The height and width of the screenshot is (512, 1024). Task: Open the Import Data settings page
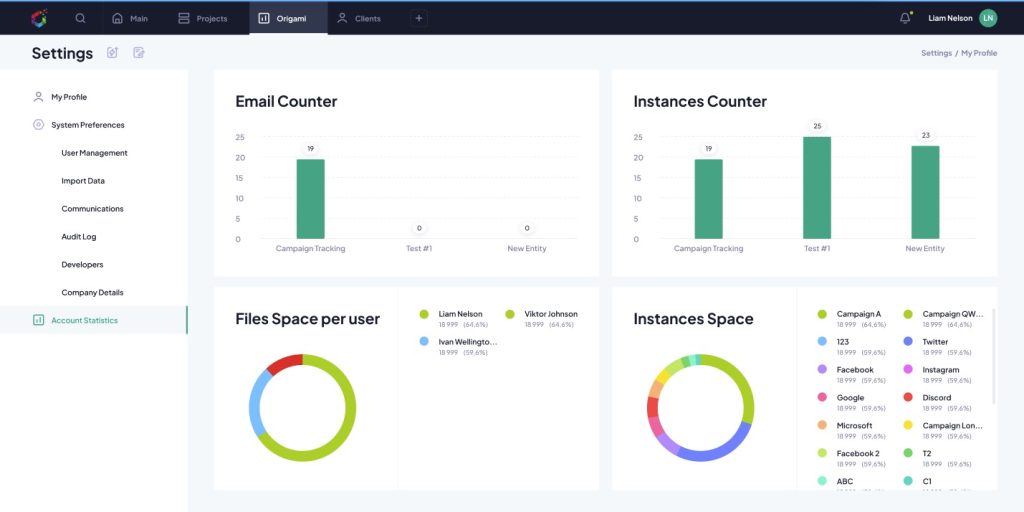[83, 181]
